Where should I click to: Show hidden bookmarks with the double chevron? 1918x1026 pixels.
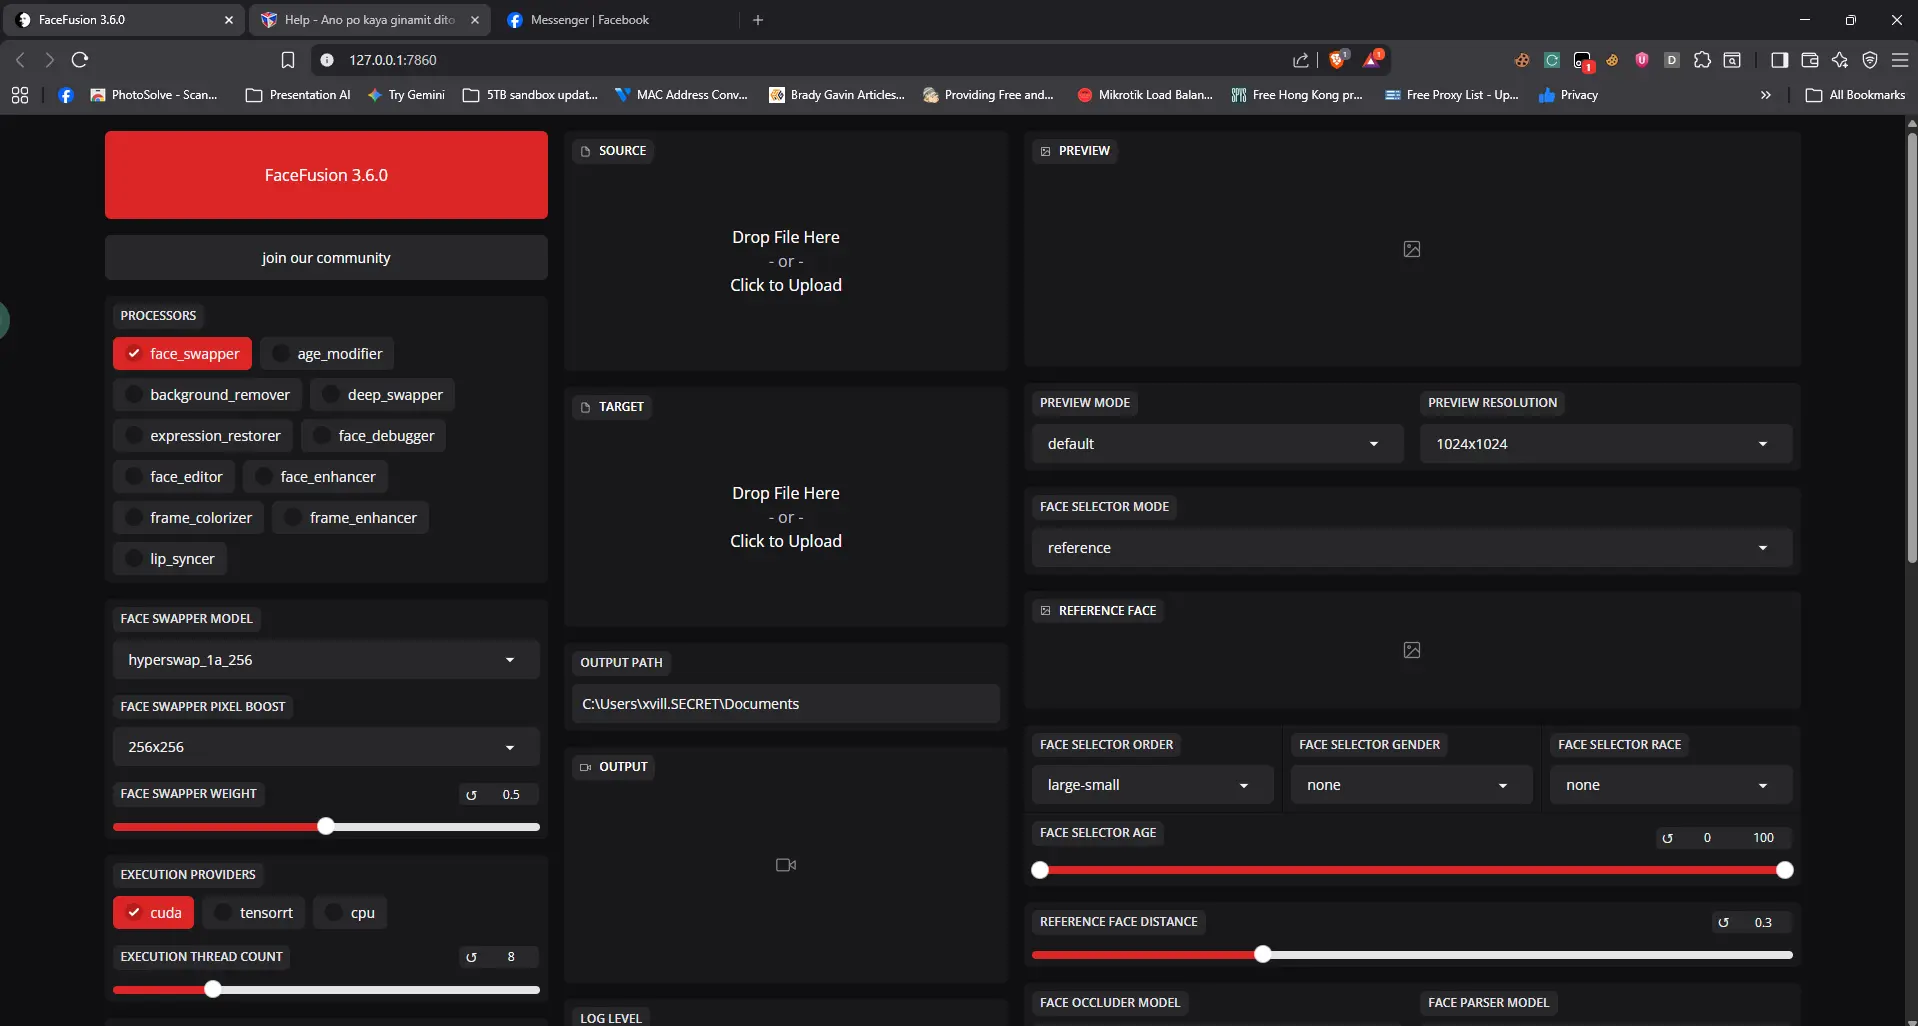pos(1765,95)
